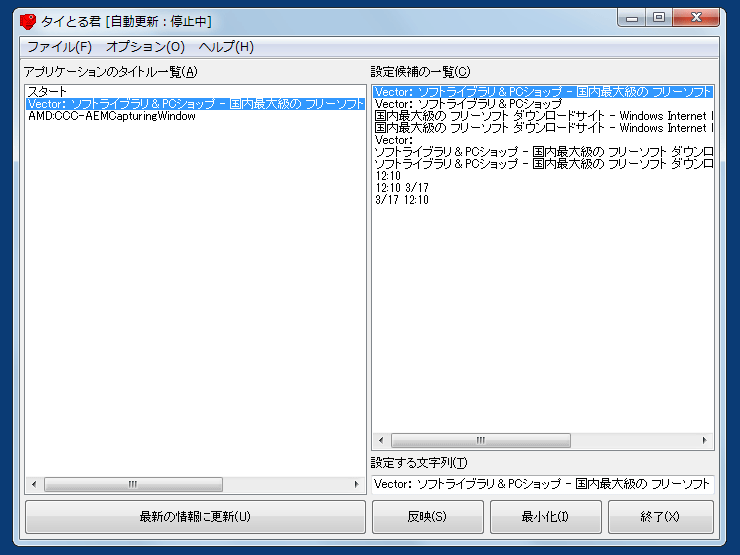Viewport: 740px width, 555px height.
Task: Click left list scrollbar left arrow
Action: (x=34, y=484)
